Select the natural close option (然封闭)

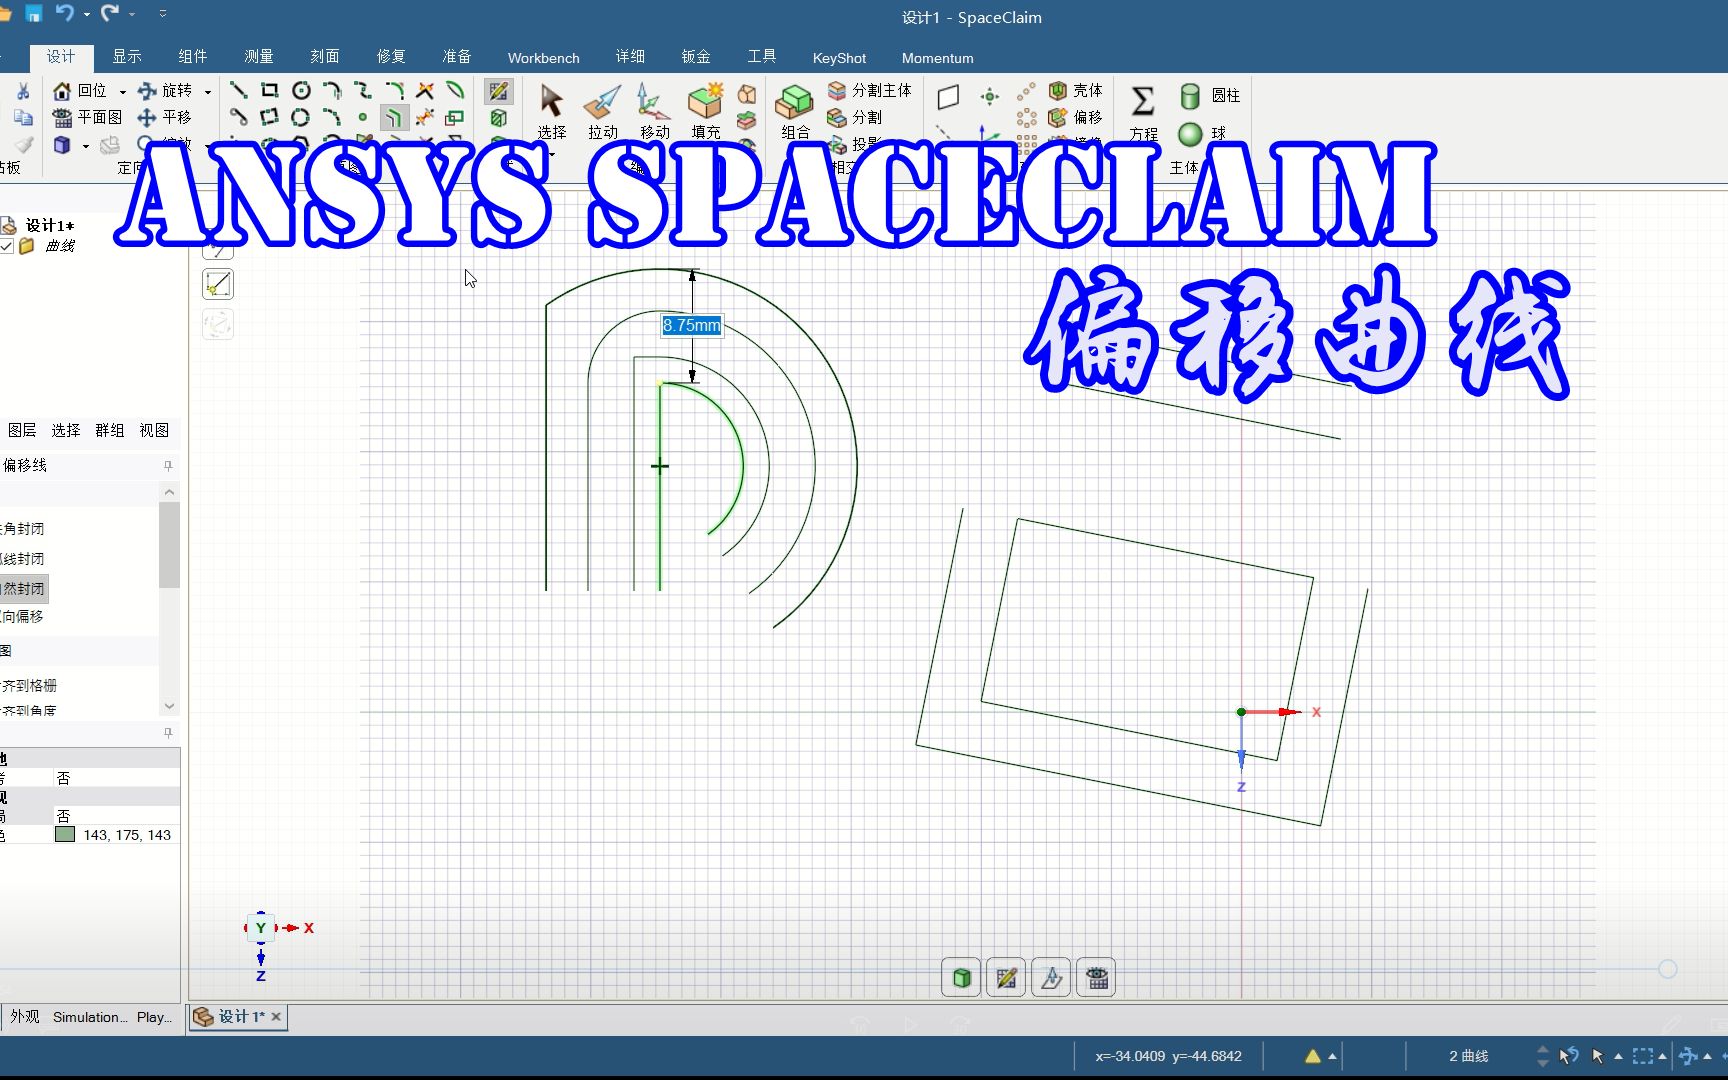23,589
